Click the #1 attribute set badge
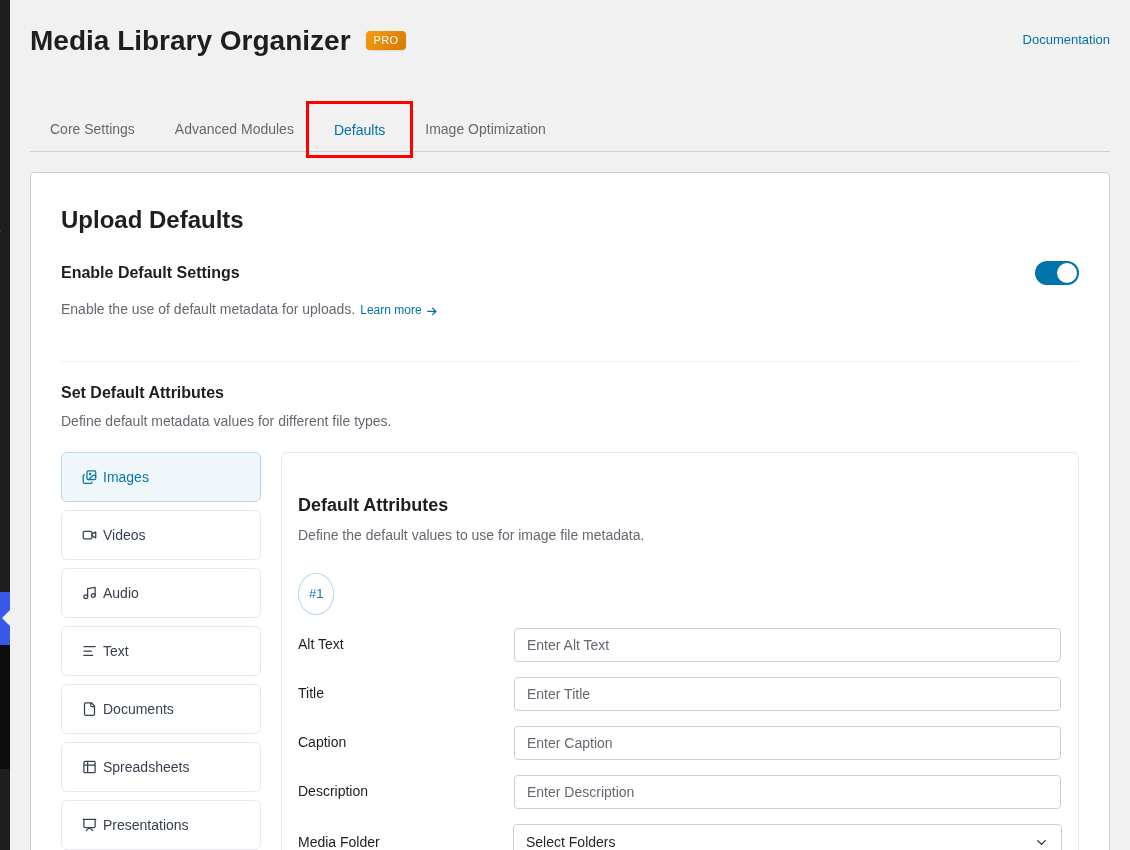Image resolution: width=1130 pixels, height=850 pixels. [316, 594]
